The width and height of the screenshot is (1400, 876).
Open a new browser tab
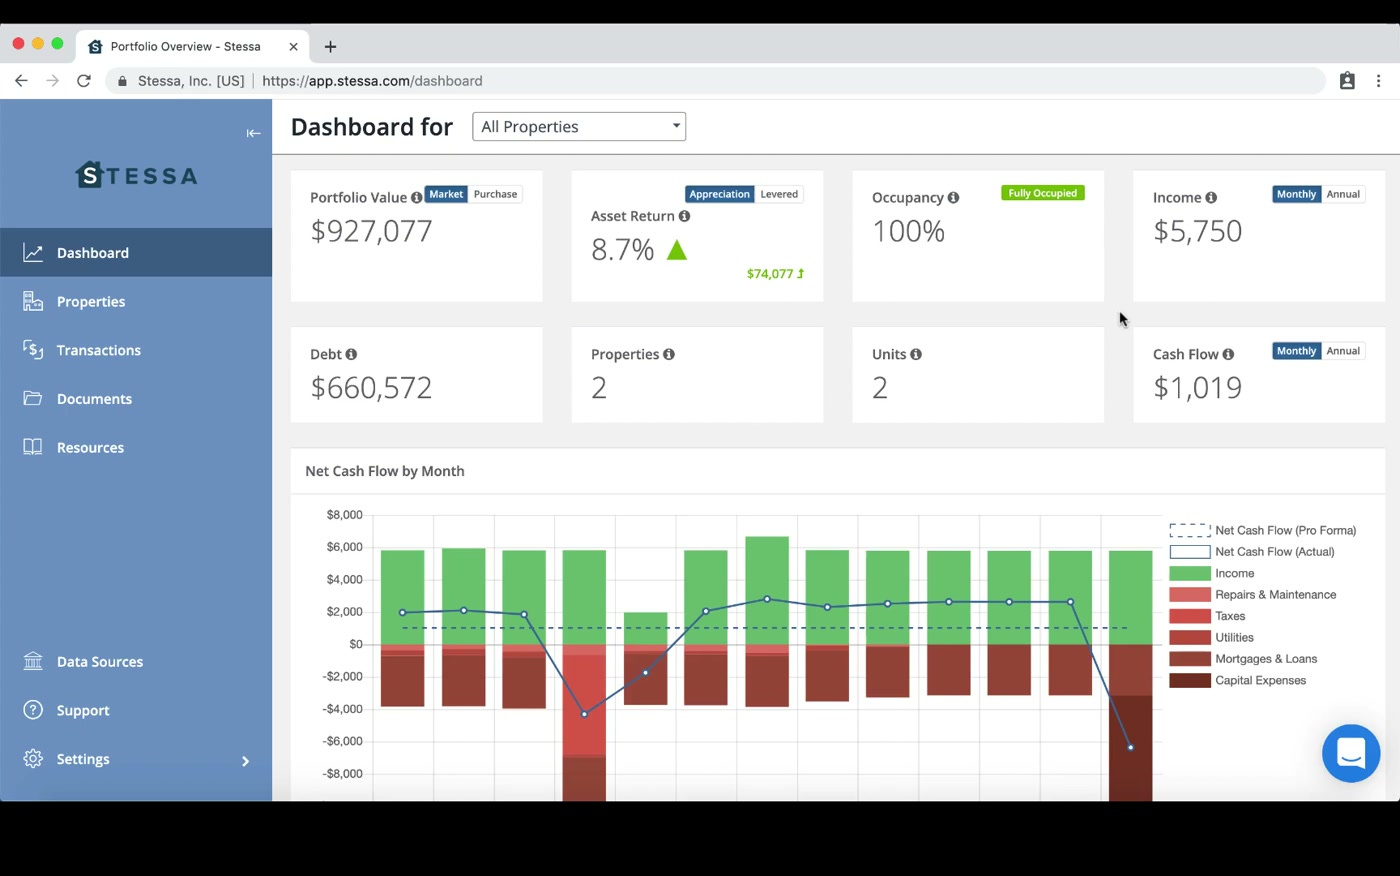[330, 47]
